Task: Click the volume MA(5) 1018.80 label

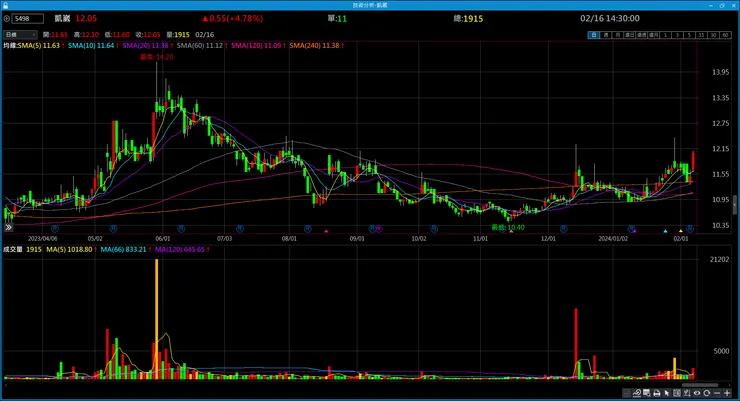Action: click(69, 250)
